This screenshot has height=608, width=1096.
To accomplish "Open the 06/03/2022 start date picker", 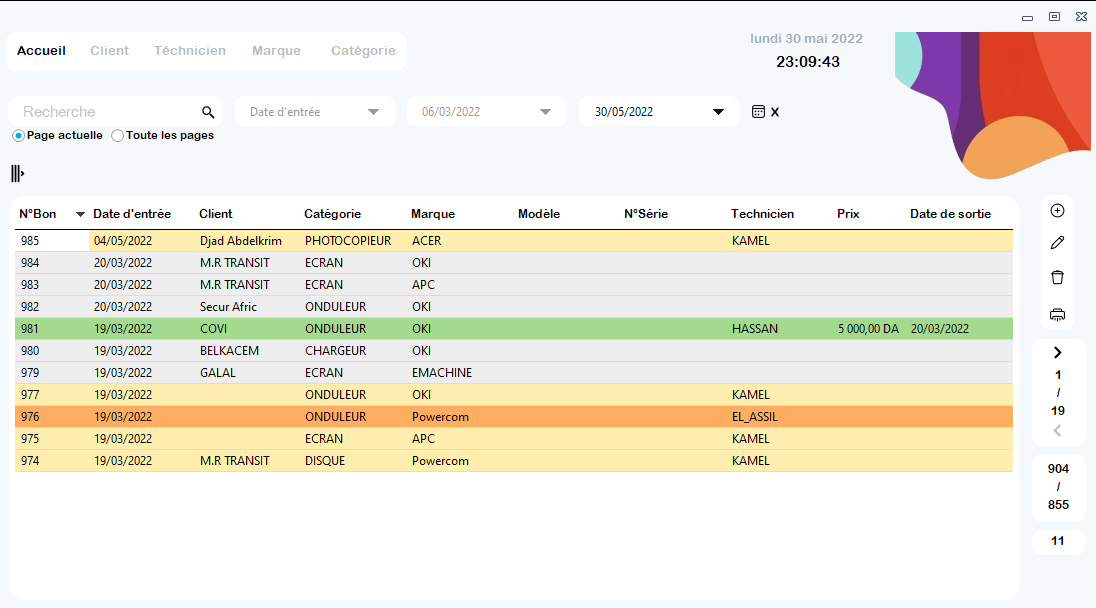I will pos(486,112).
